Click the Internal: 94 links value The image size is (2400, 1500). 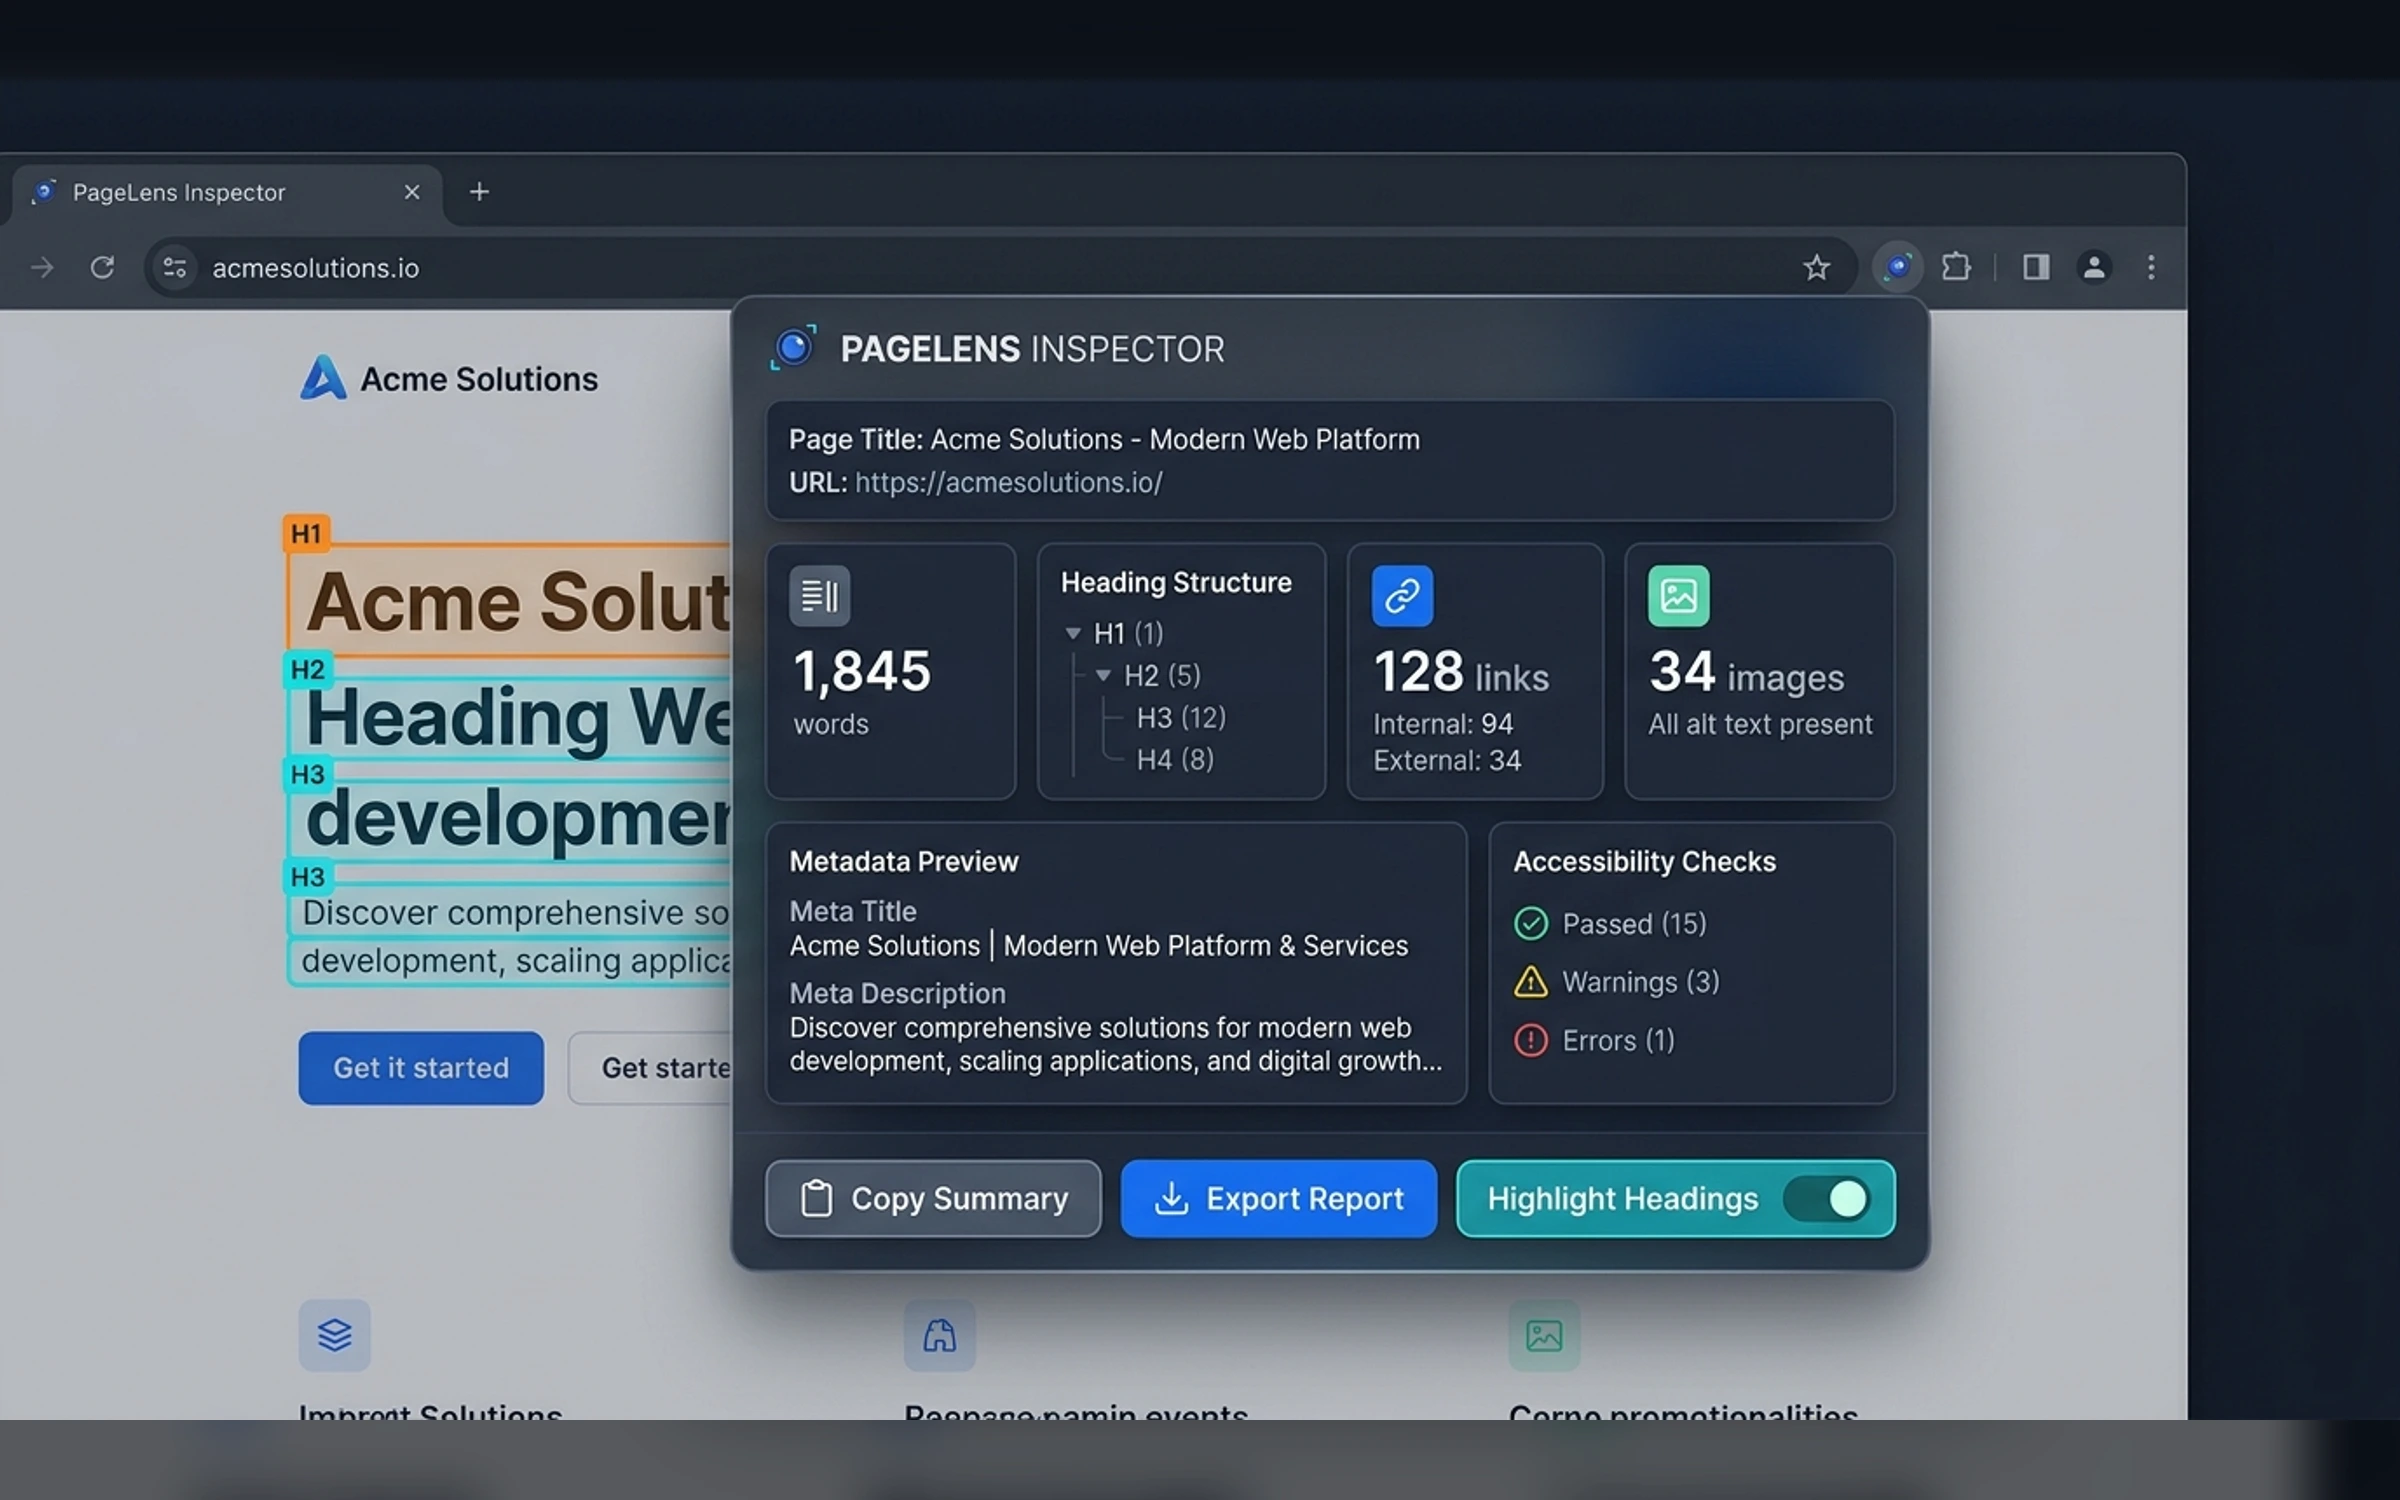[1442, 724]
